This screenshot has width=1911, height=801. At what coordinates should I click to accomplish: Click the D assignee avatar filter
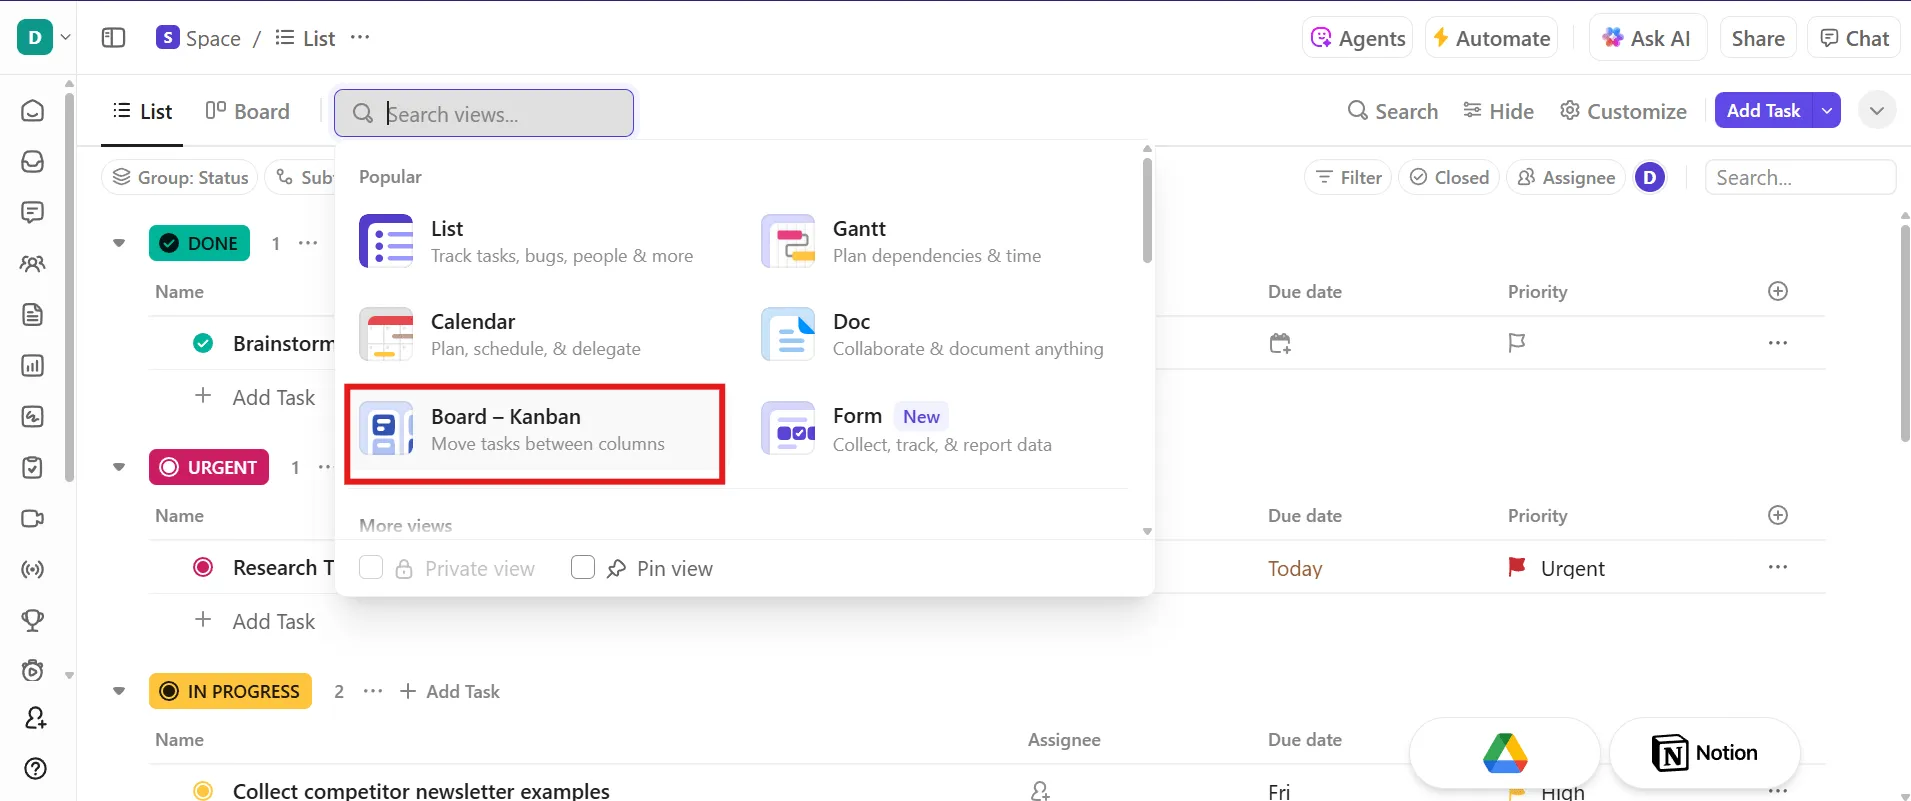tap(1650, 177)
